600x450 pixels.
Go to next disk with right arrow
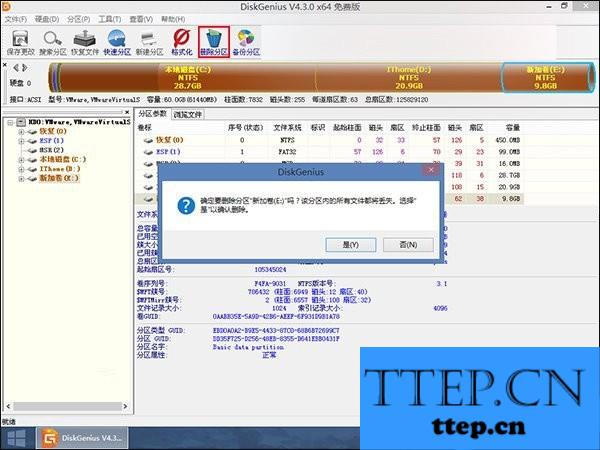click(25, 68)
